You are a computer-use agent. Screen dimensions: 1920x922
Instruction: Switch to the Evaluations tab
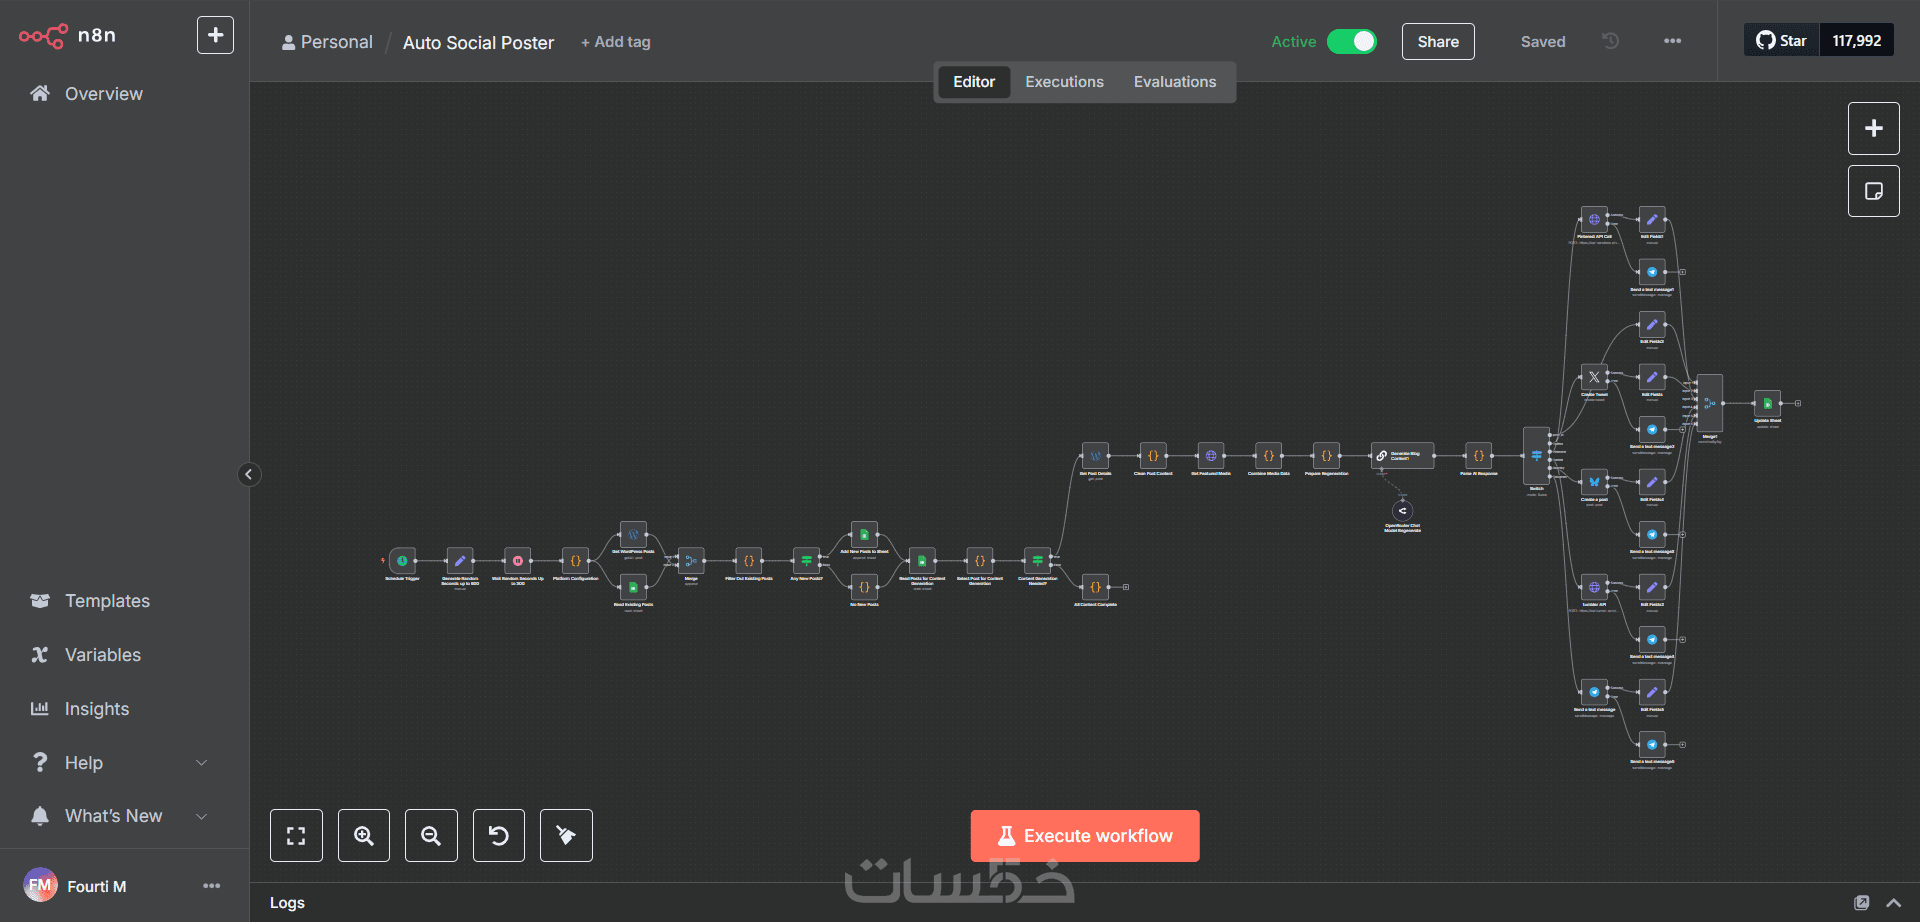point(1175,82)
